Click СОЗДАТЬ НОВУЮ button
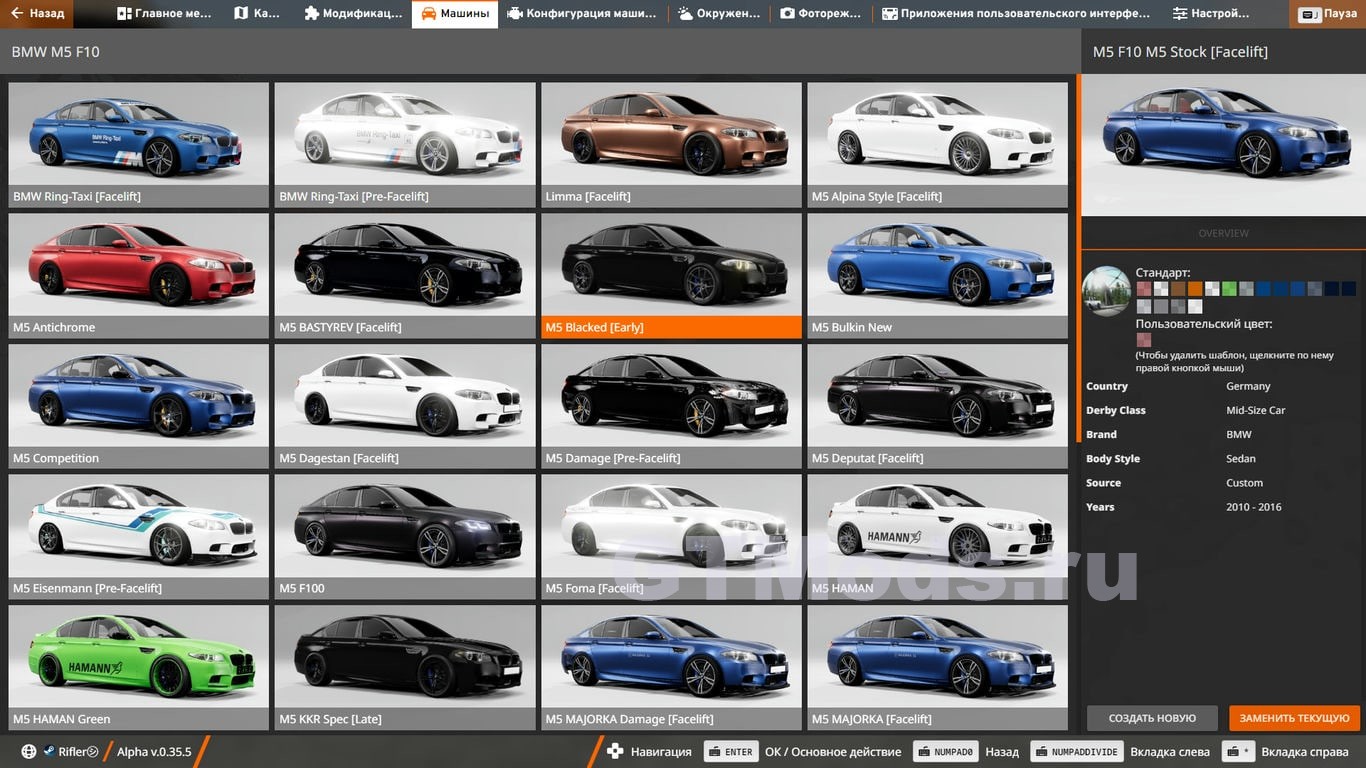The width and height of the screenshot is (1366, 768). coord(1152,718)
